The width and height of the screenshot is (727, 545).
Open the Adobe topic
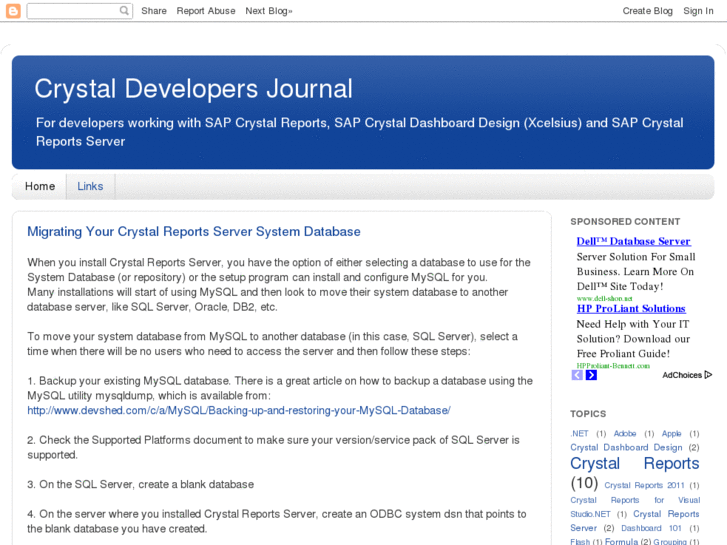(625, 433)
